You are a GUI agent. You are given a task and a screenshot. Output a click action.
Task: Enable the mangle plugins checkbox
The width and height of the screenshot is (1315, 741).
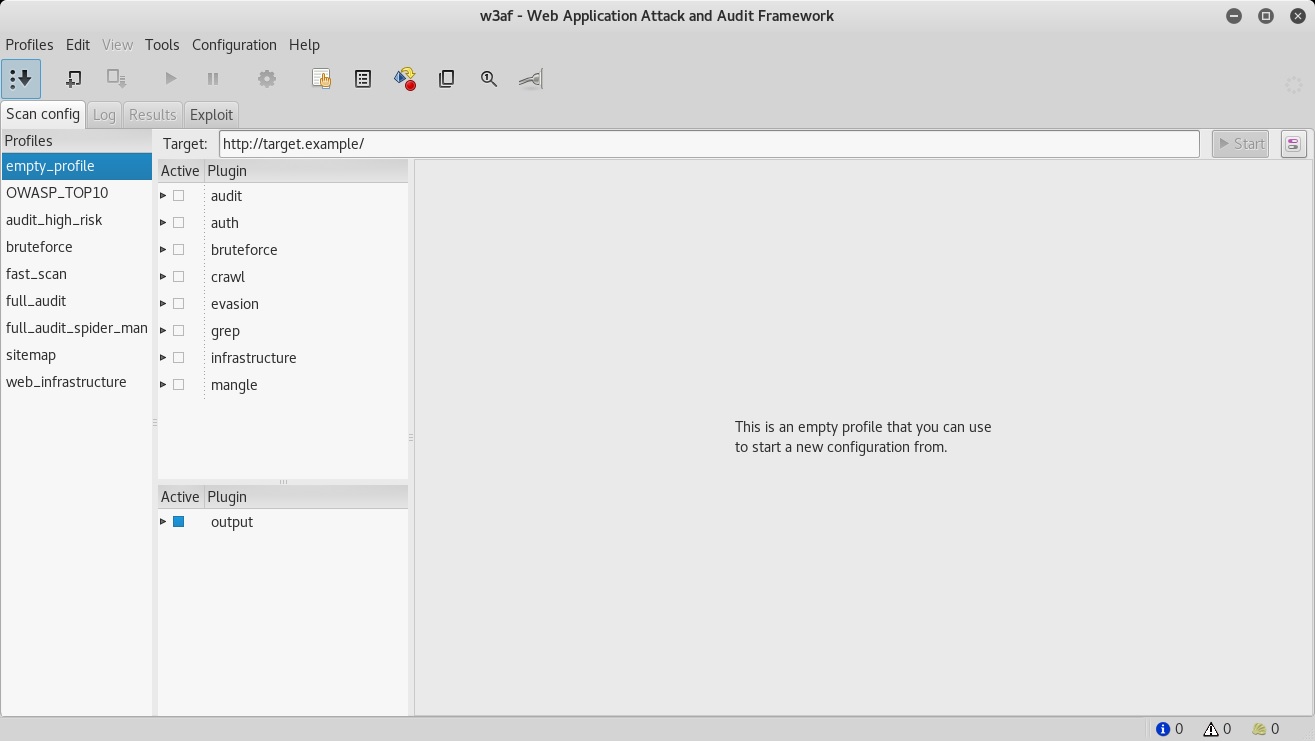coord(179,385)
